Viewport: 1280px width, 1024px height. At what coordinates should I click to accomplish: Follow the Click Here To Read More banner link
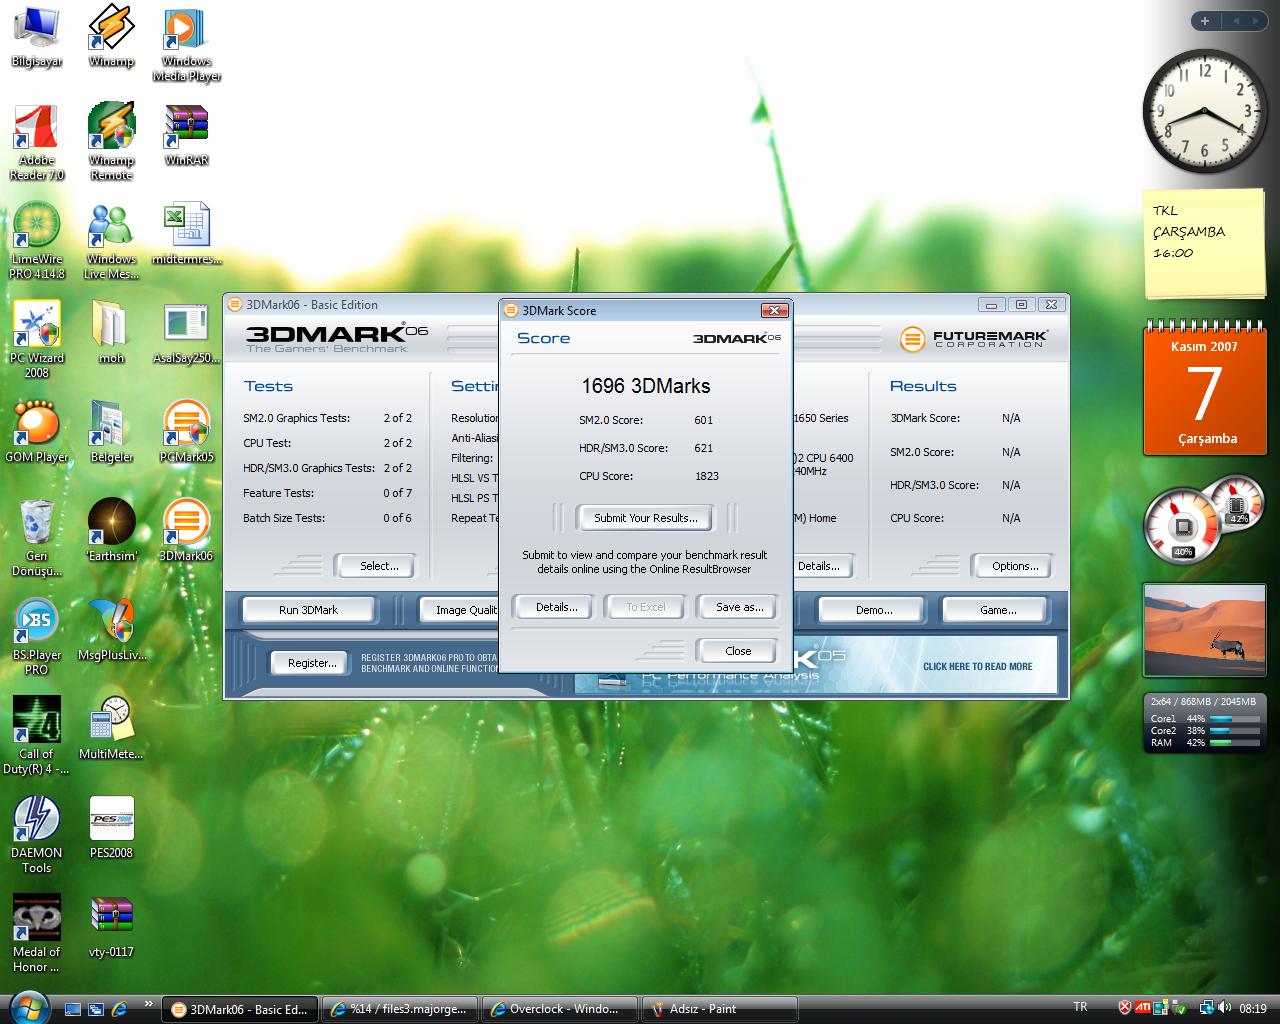tap(977, 666)
